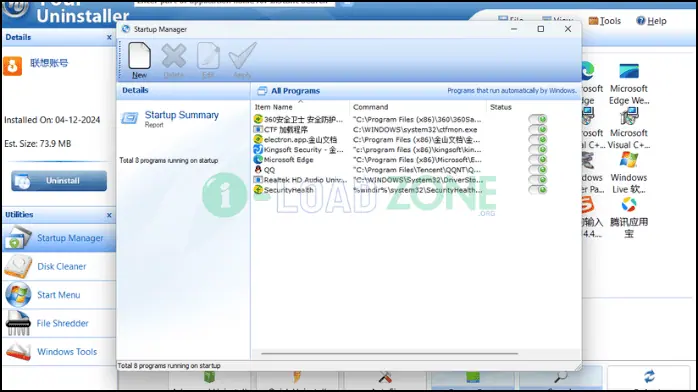The image size is (698, 392).
Task: Open Windows Tools utility
Action: [x=59, y=352]
